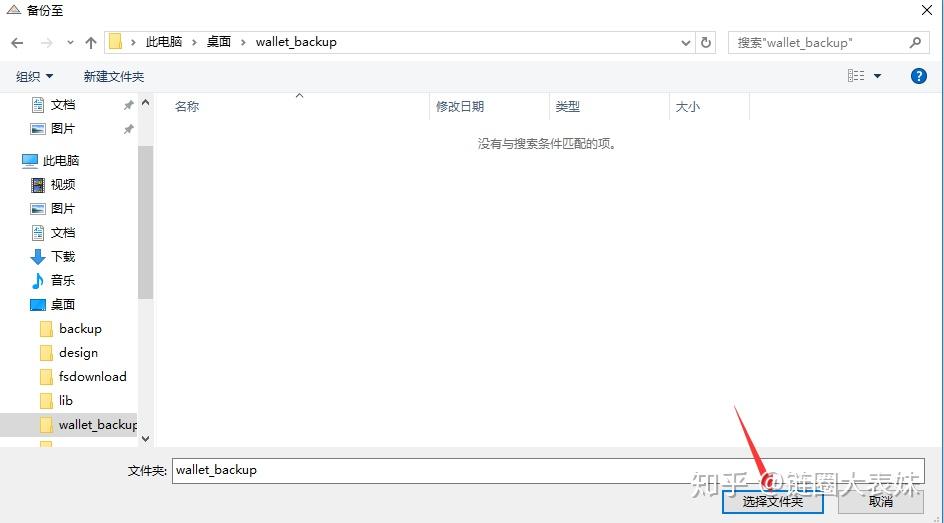Click the tree scrollbar up arrow

(x=145, y=103)
